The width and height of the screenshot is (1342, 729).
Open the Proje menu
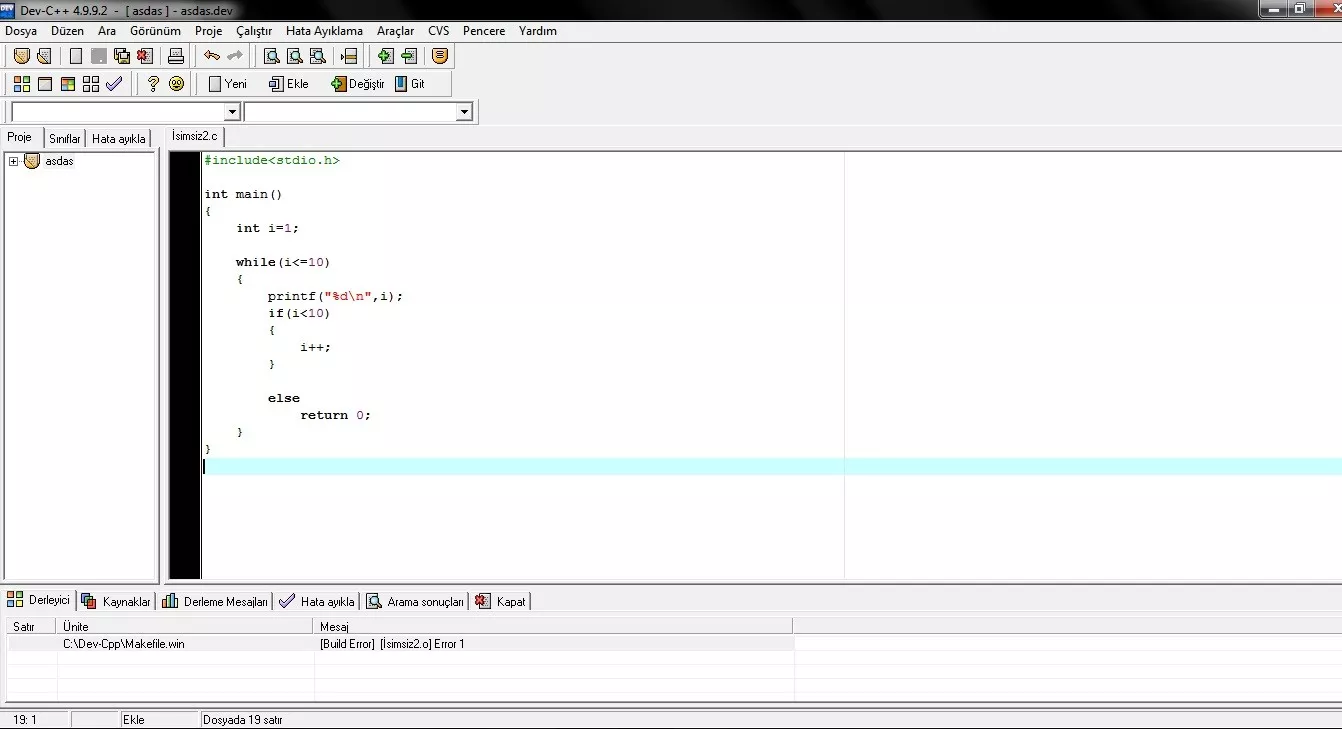click(209, 31)
